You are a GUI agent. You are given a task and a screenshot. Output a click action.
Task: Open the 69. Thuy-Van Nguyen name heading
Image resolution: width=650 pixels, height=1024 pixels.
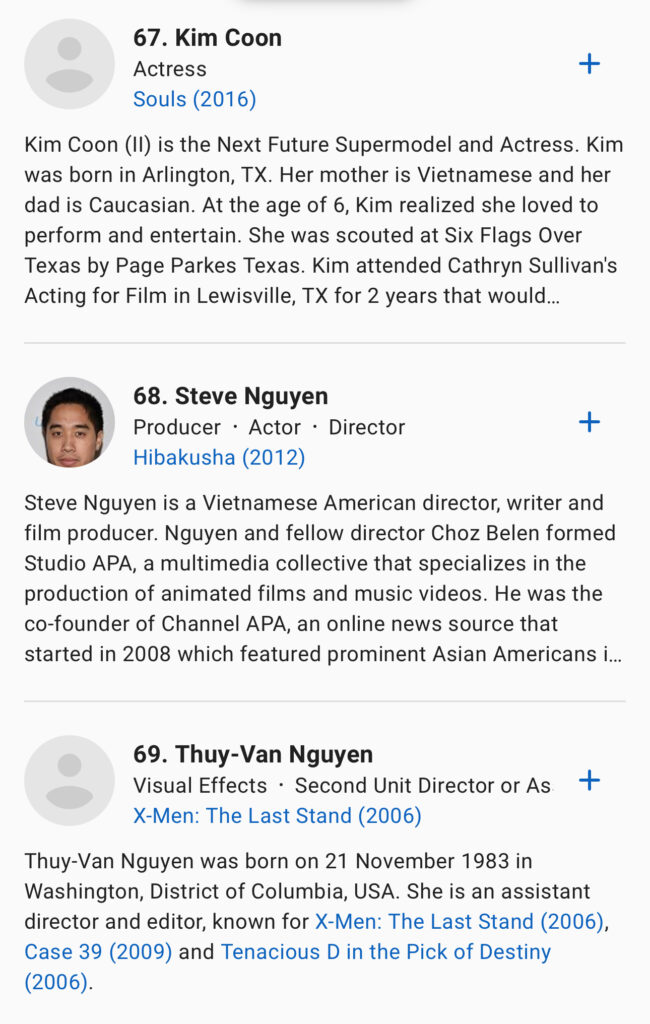253,754
